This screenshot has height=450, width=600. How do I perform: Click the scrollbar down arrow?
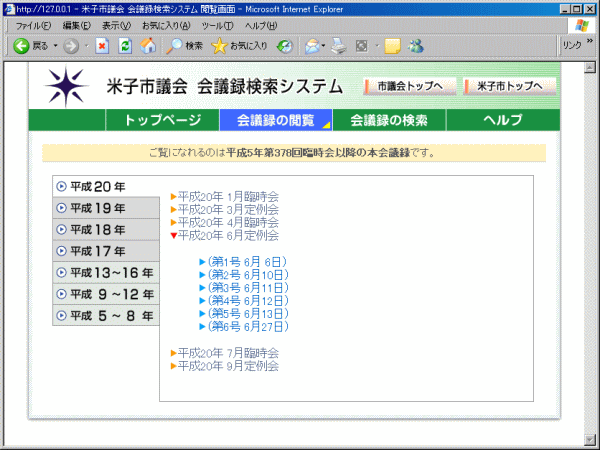click(x=590, y=439)
